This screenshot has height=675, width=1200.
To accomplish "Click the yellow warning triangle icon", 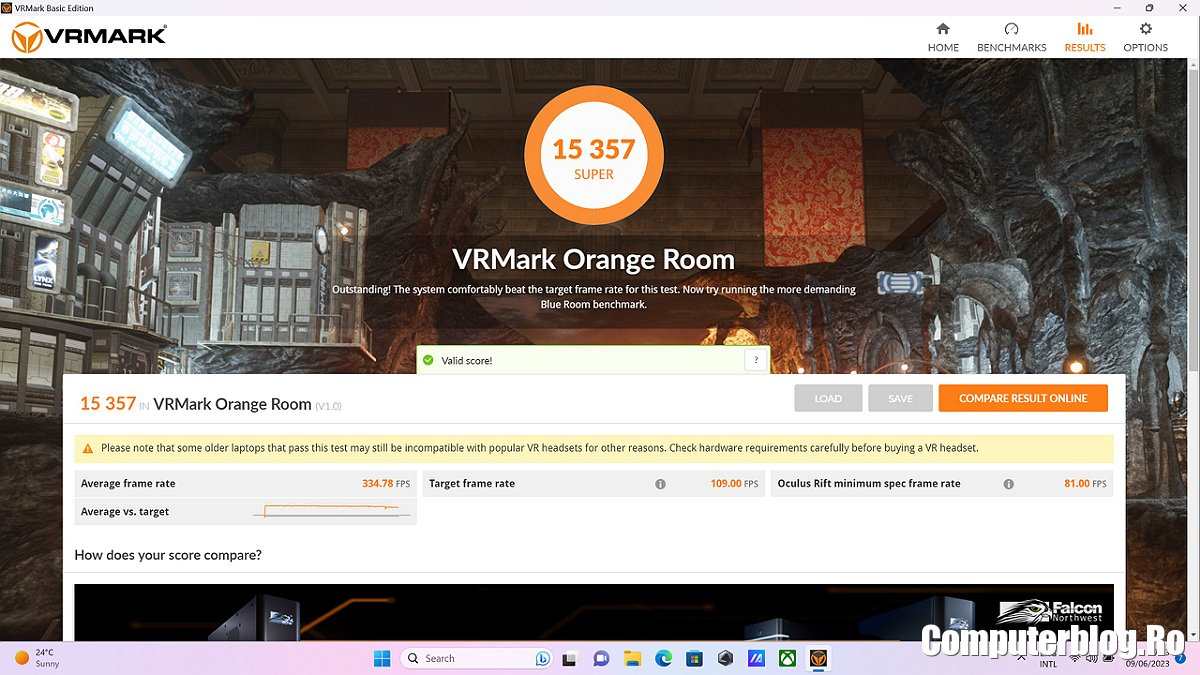I will click(88, 449).
